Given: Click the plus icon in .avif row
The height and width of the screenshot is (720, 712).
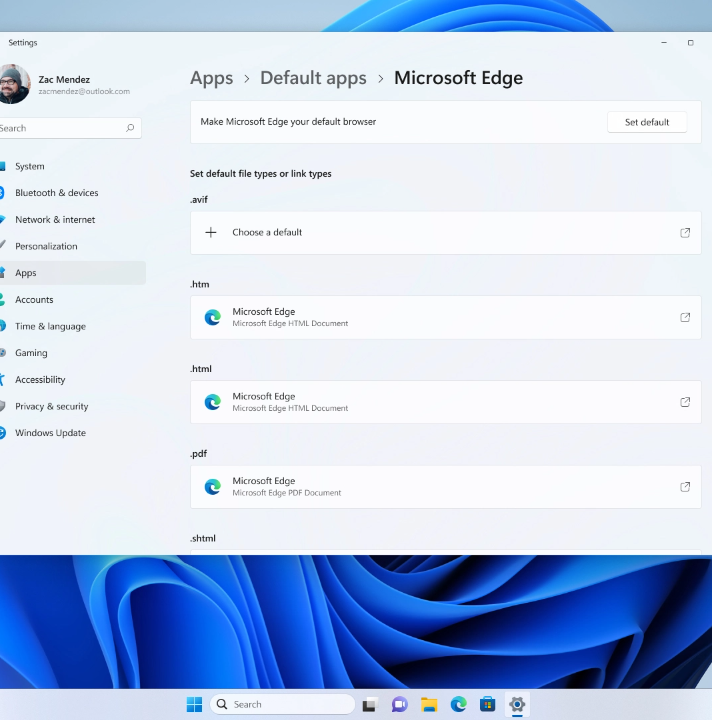Looking at the screenshot, I should coord(211,232).
